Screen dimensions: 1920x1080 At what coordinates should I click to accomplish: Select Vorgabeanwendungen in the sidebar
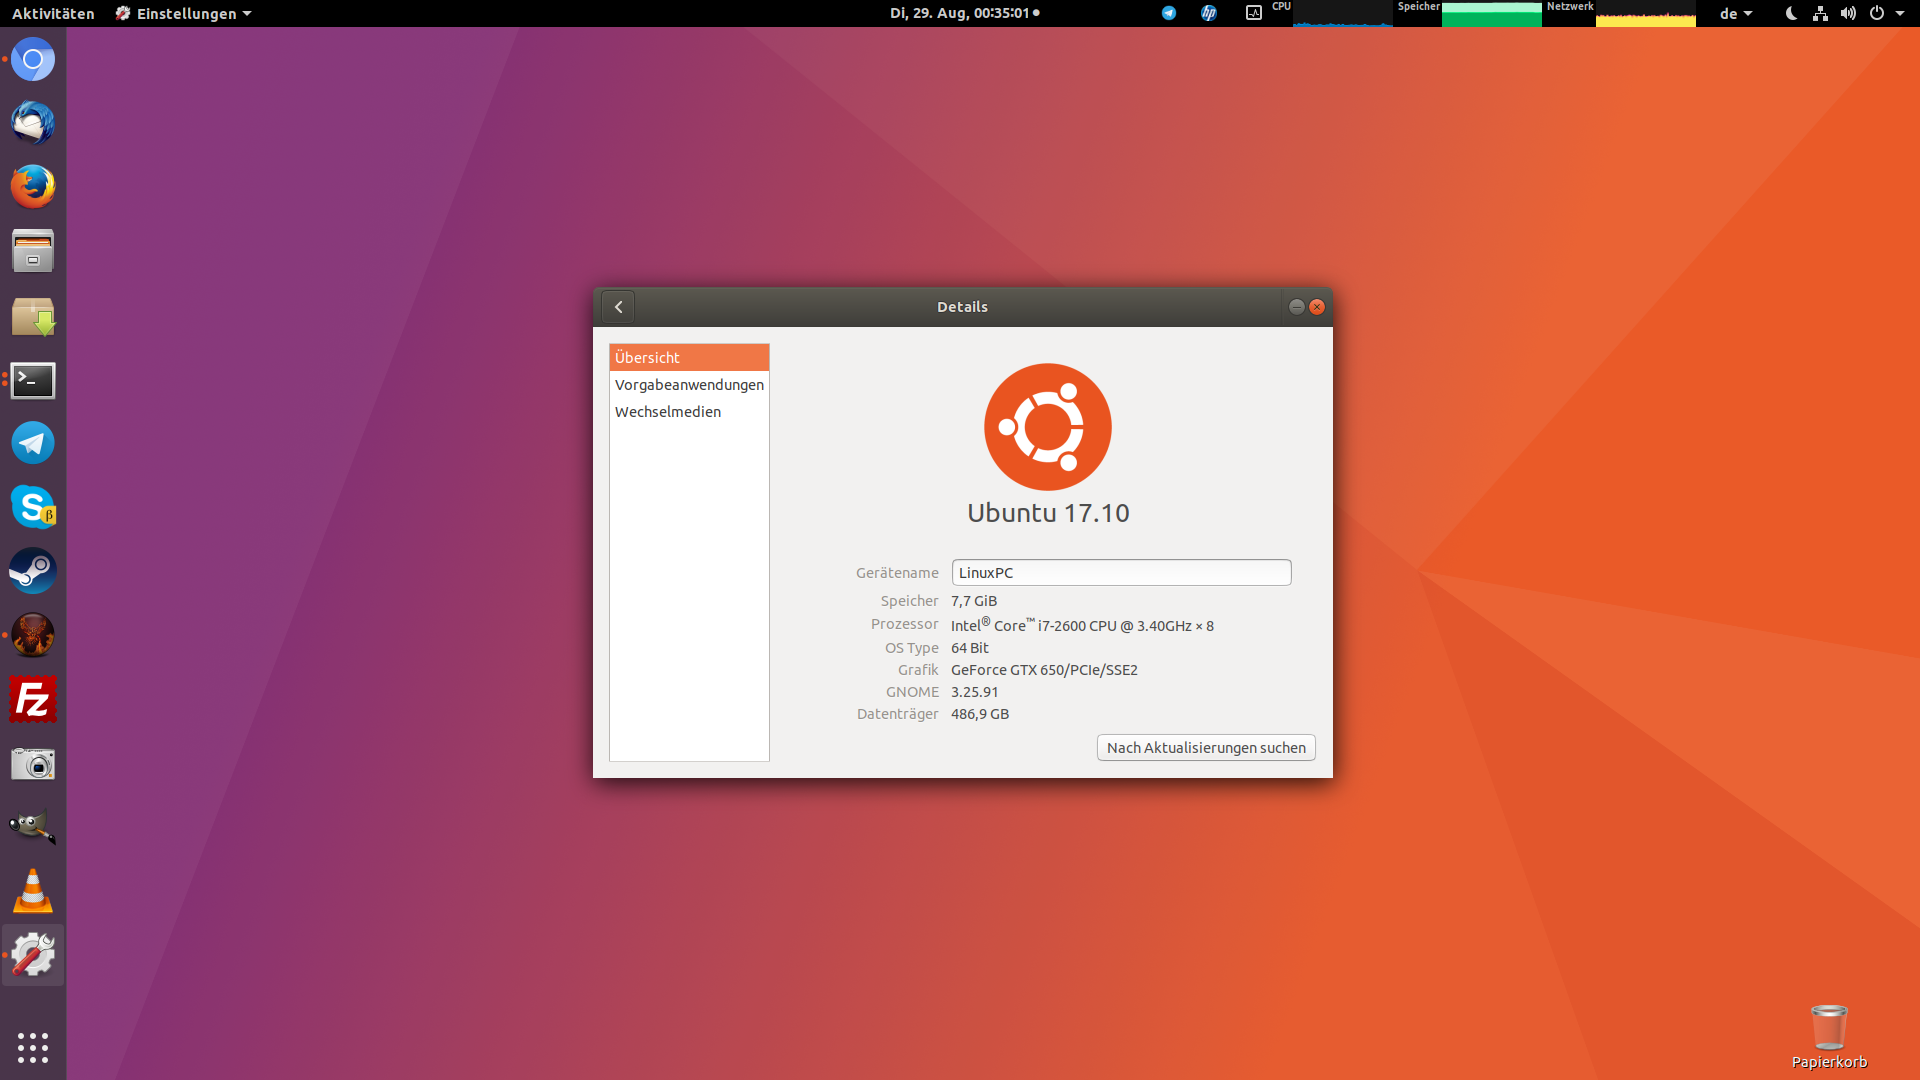(689, 385)
